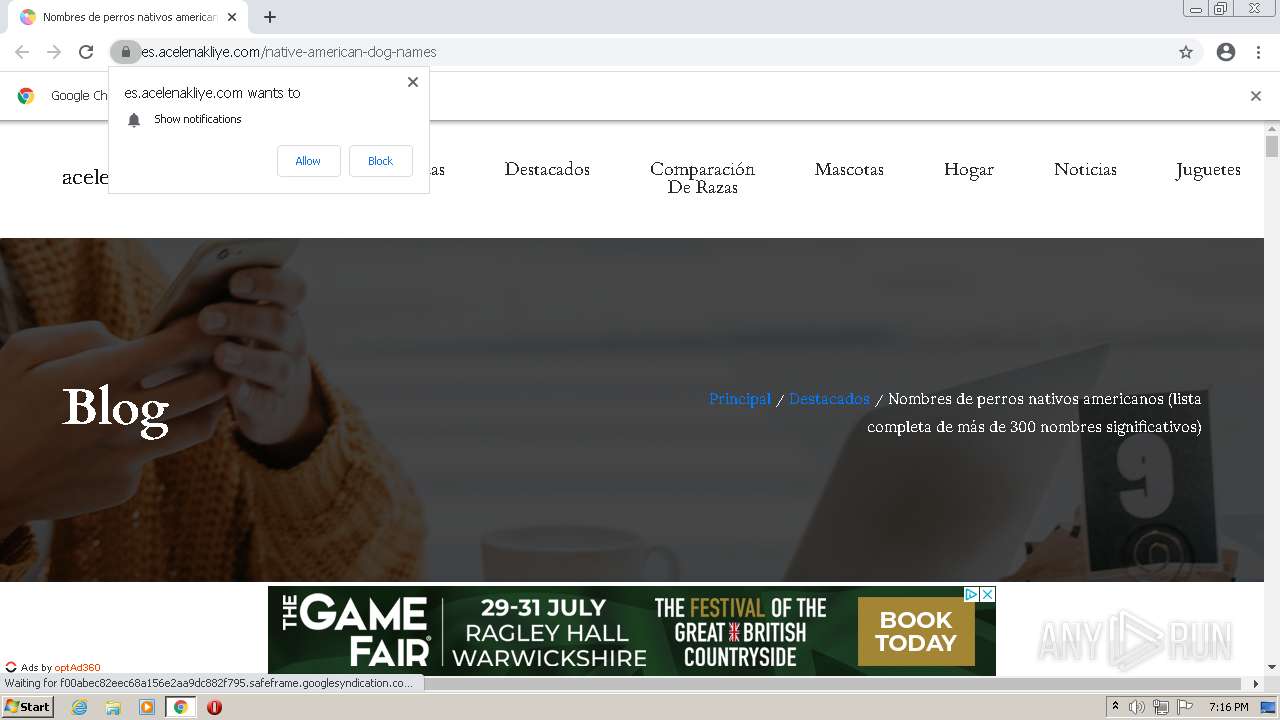This screenshot has width=1280, height=720.
Task: Go back using browser back arrow
Action: pos(22,52)
